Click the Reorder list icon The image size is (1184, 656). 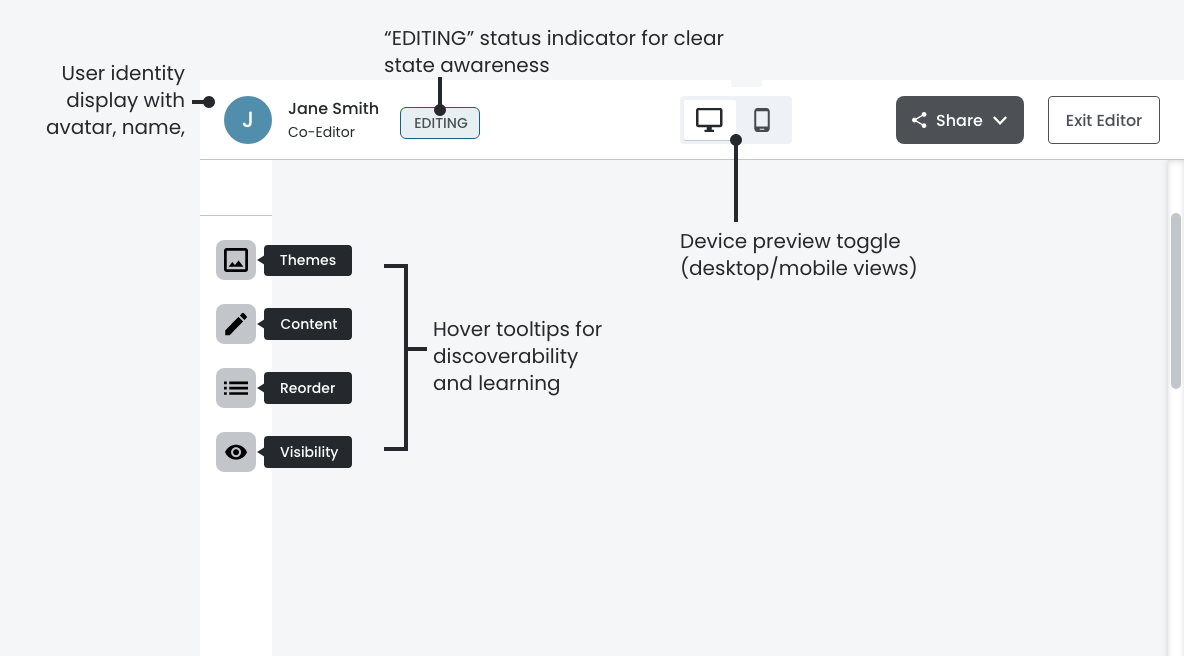pos(236,388)
